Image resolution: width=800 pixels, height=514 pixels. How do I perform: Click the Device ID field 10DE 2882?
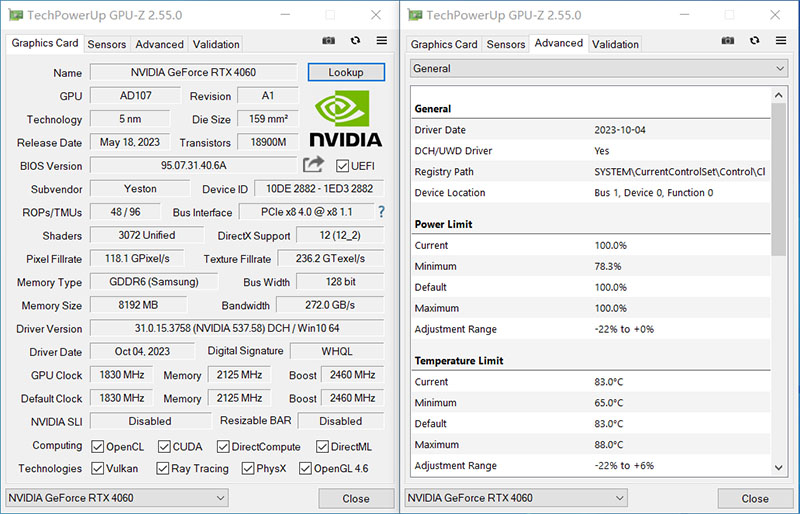(x=319, y=188)
